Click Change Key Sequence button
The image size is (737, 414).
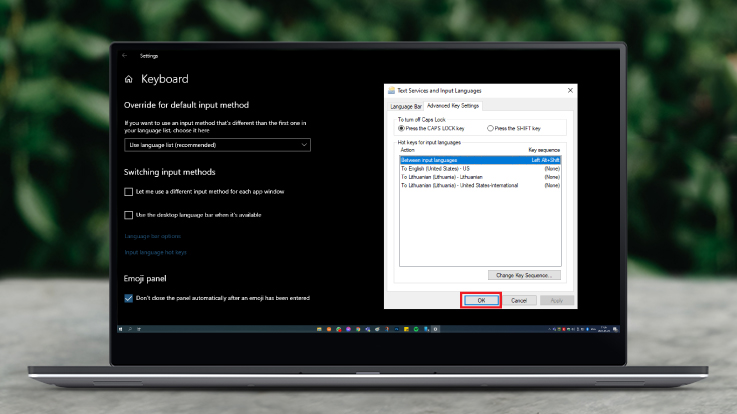tap(524, 274)
